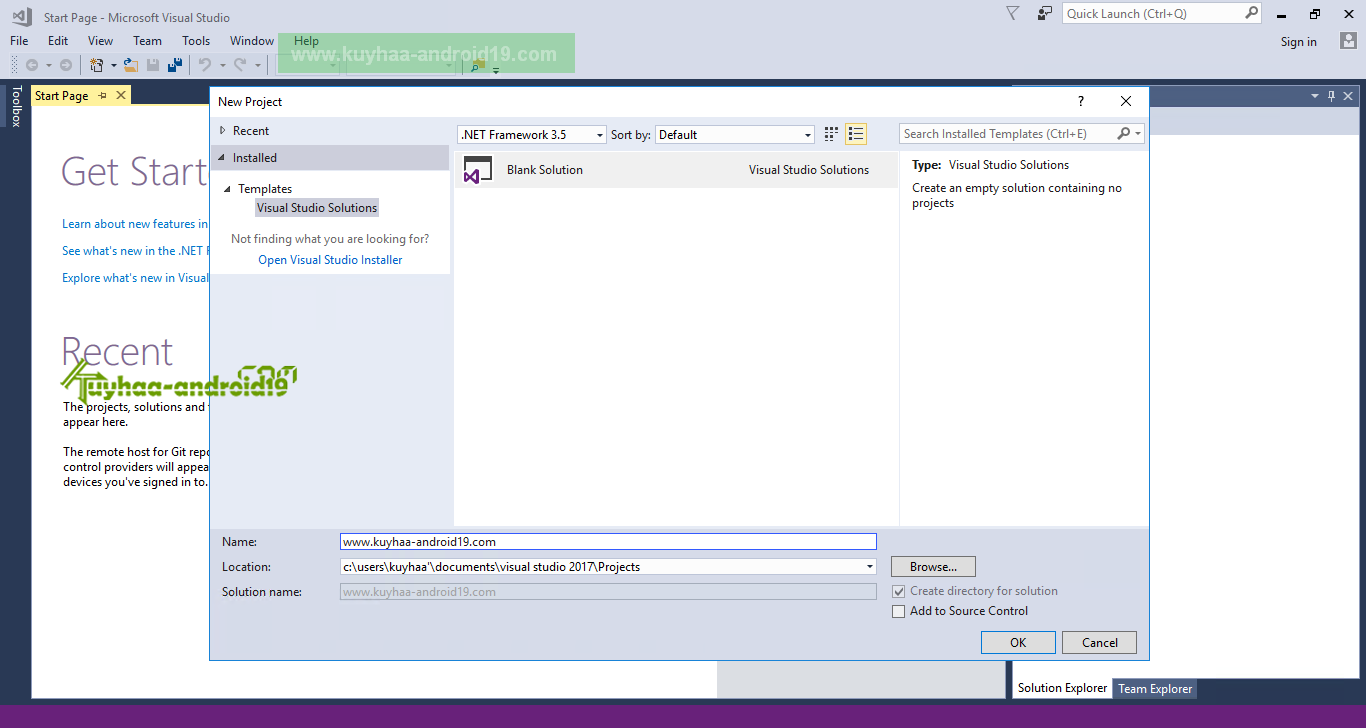
Task: Close the Start Page tab
Action: pyautogui.click(x=121, y=95)
